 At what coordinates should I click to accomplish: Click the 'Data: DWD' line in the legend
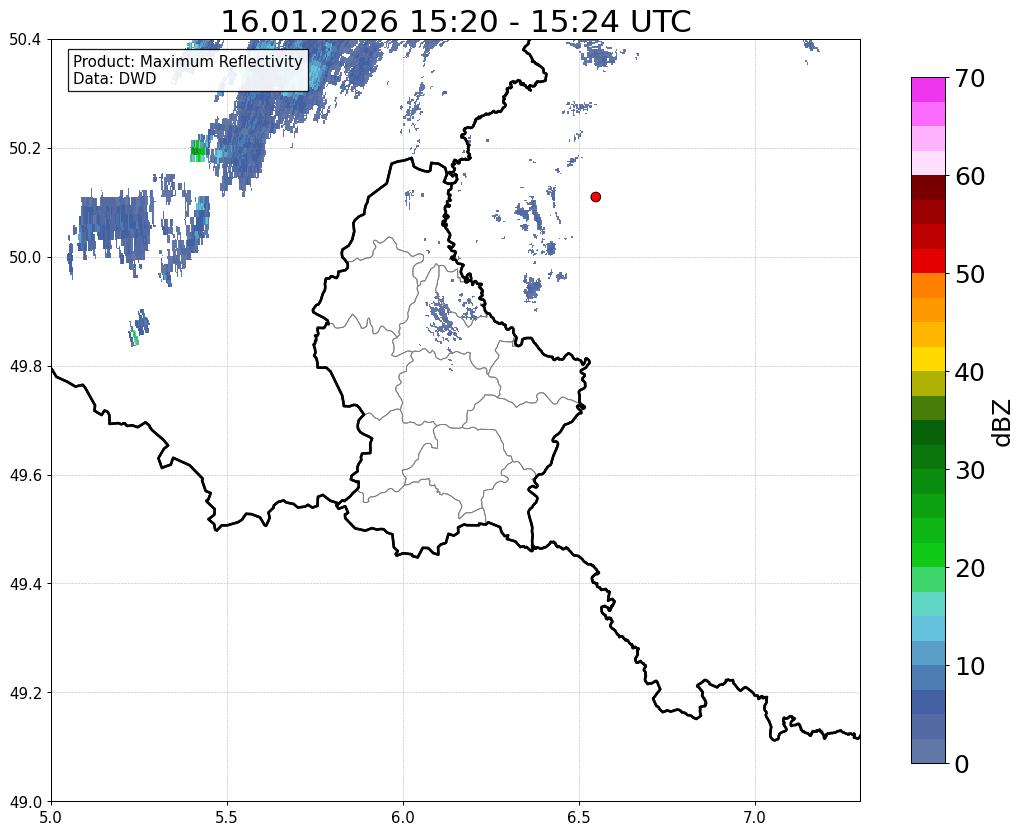click(115, 79)
